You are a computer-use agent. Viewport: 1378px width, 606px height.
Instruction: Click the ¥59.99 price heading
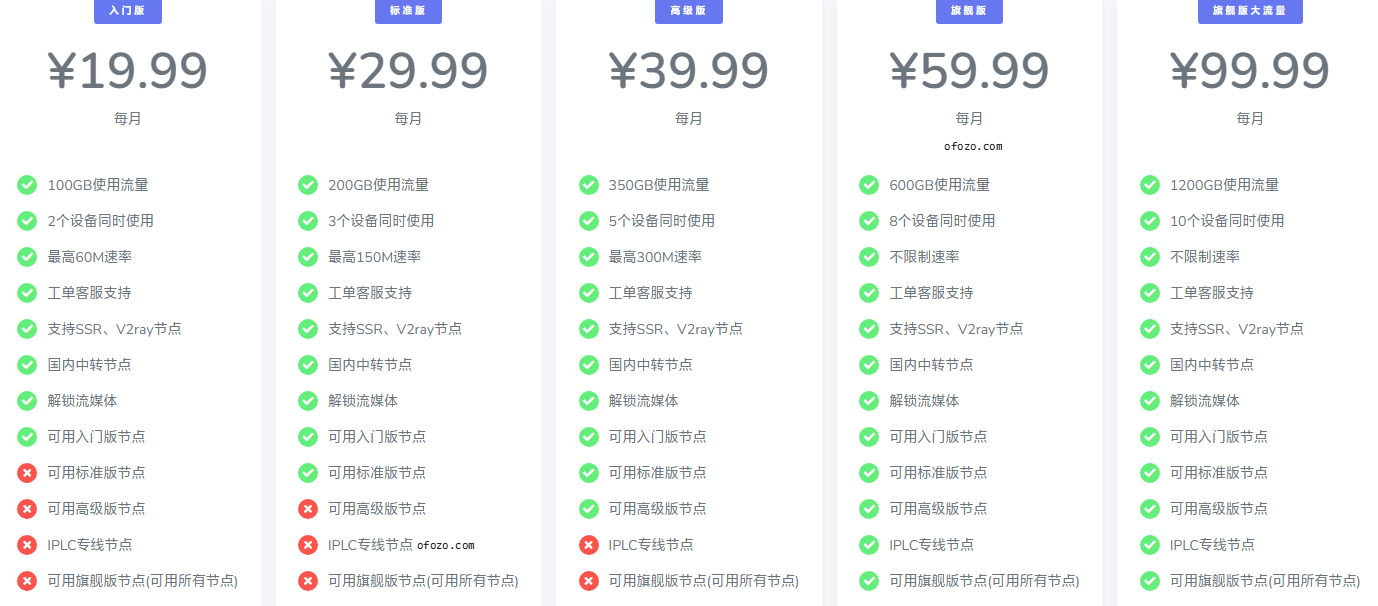click(x=969, y=71)
